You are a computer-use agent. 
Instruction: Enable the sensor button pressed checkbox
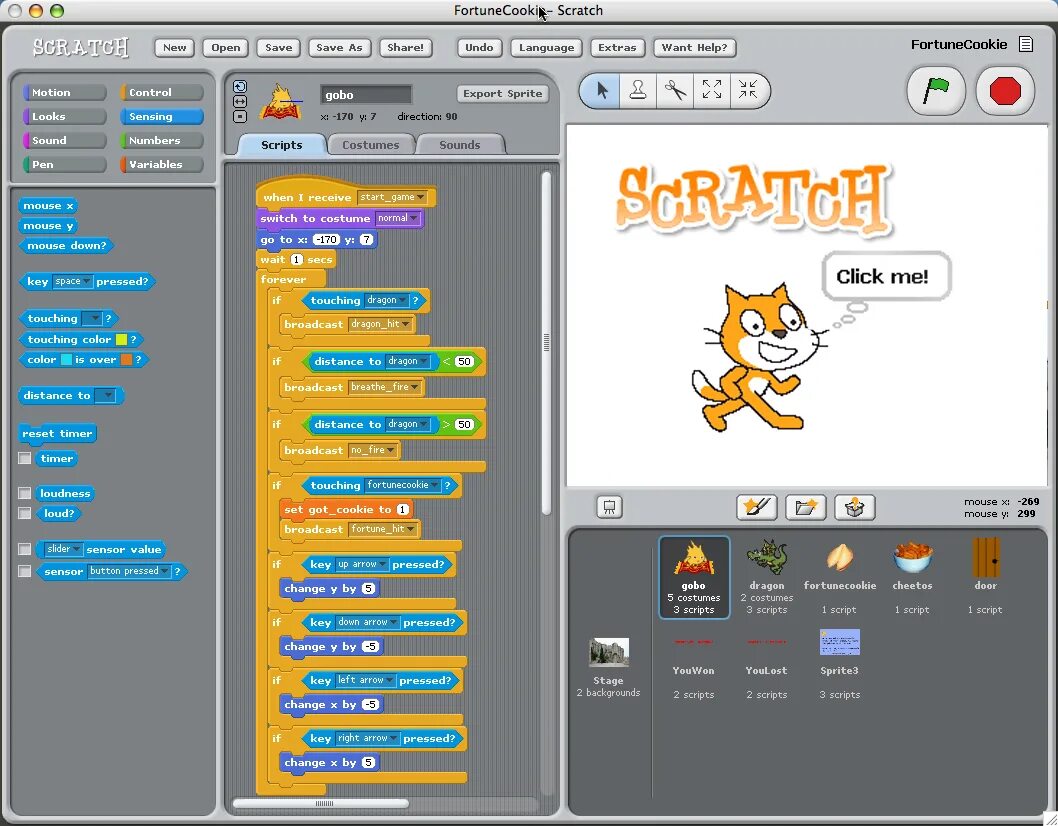pyautogui.click(x=25, y=571)
